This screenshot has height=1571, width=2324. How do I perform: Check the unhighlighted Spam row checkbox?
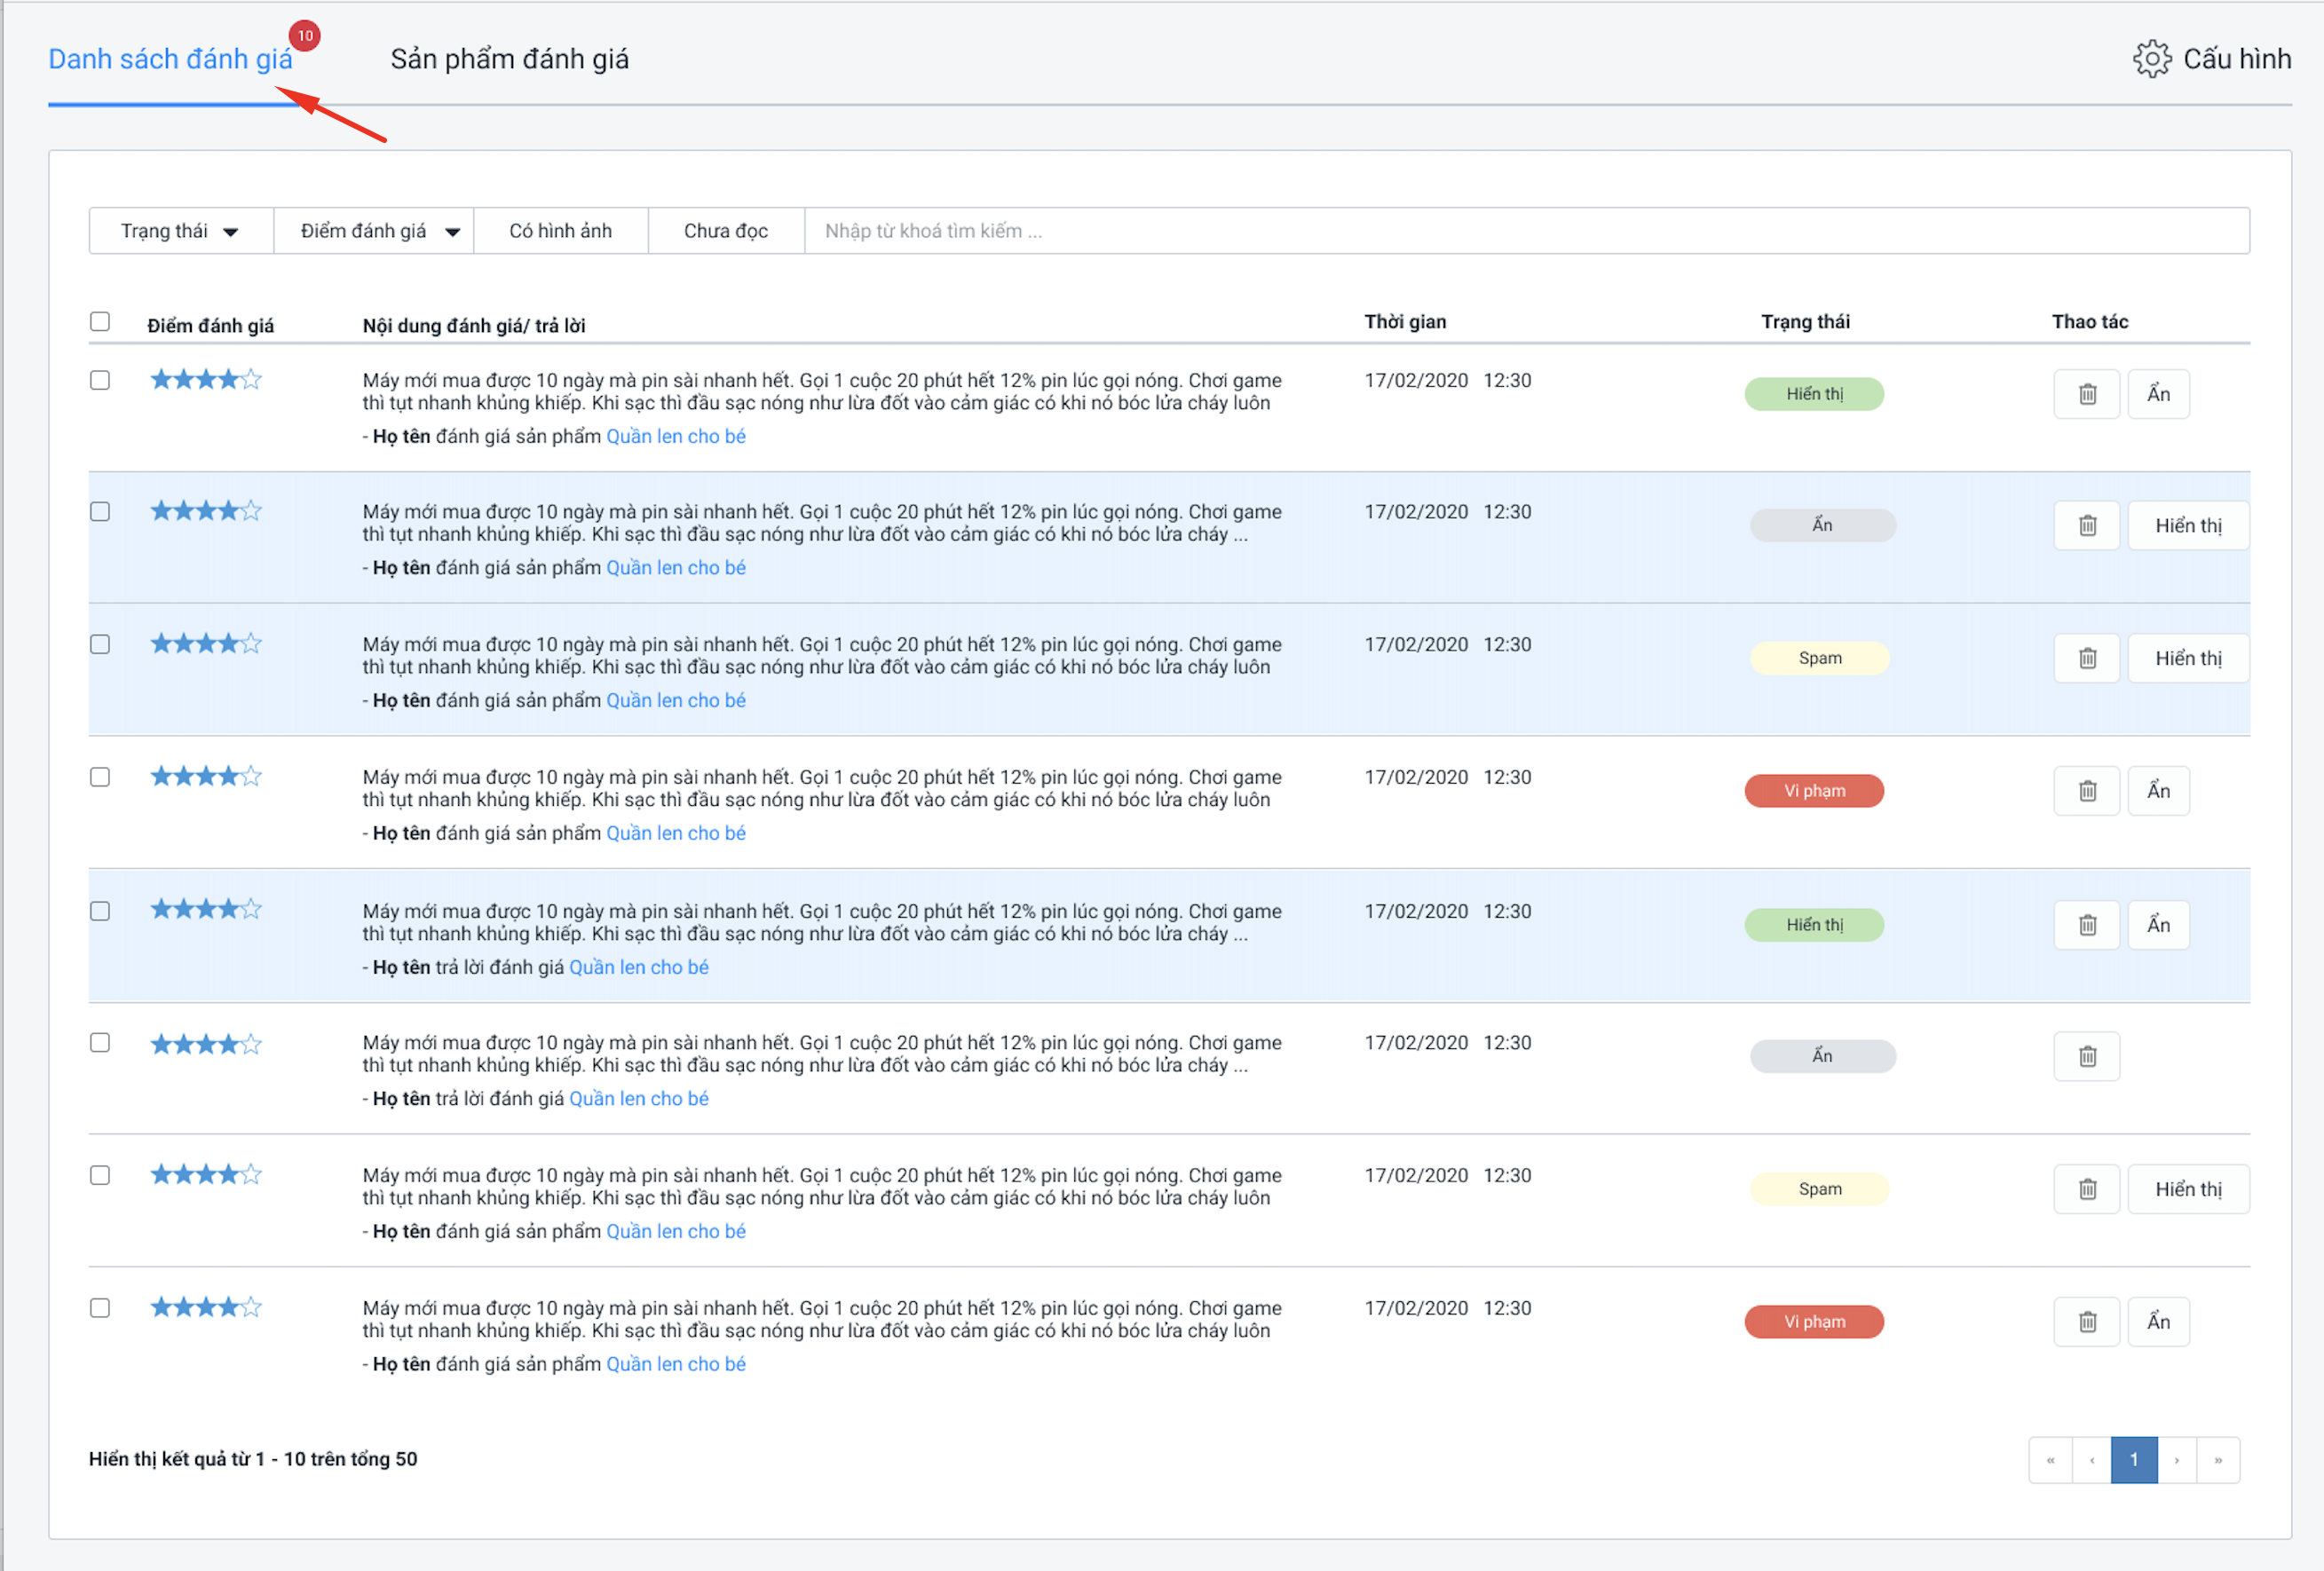100,1175
